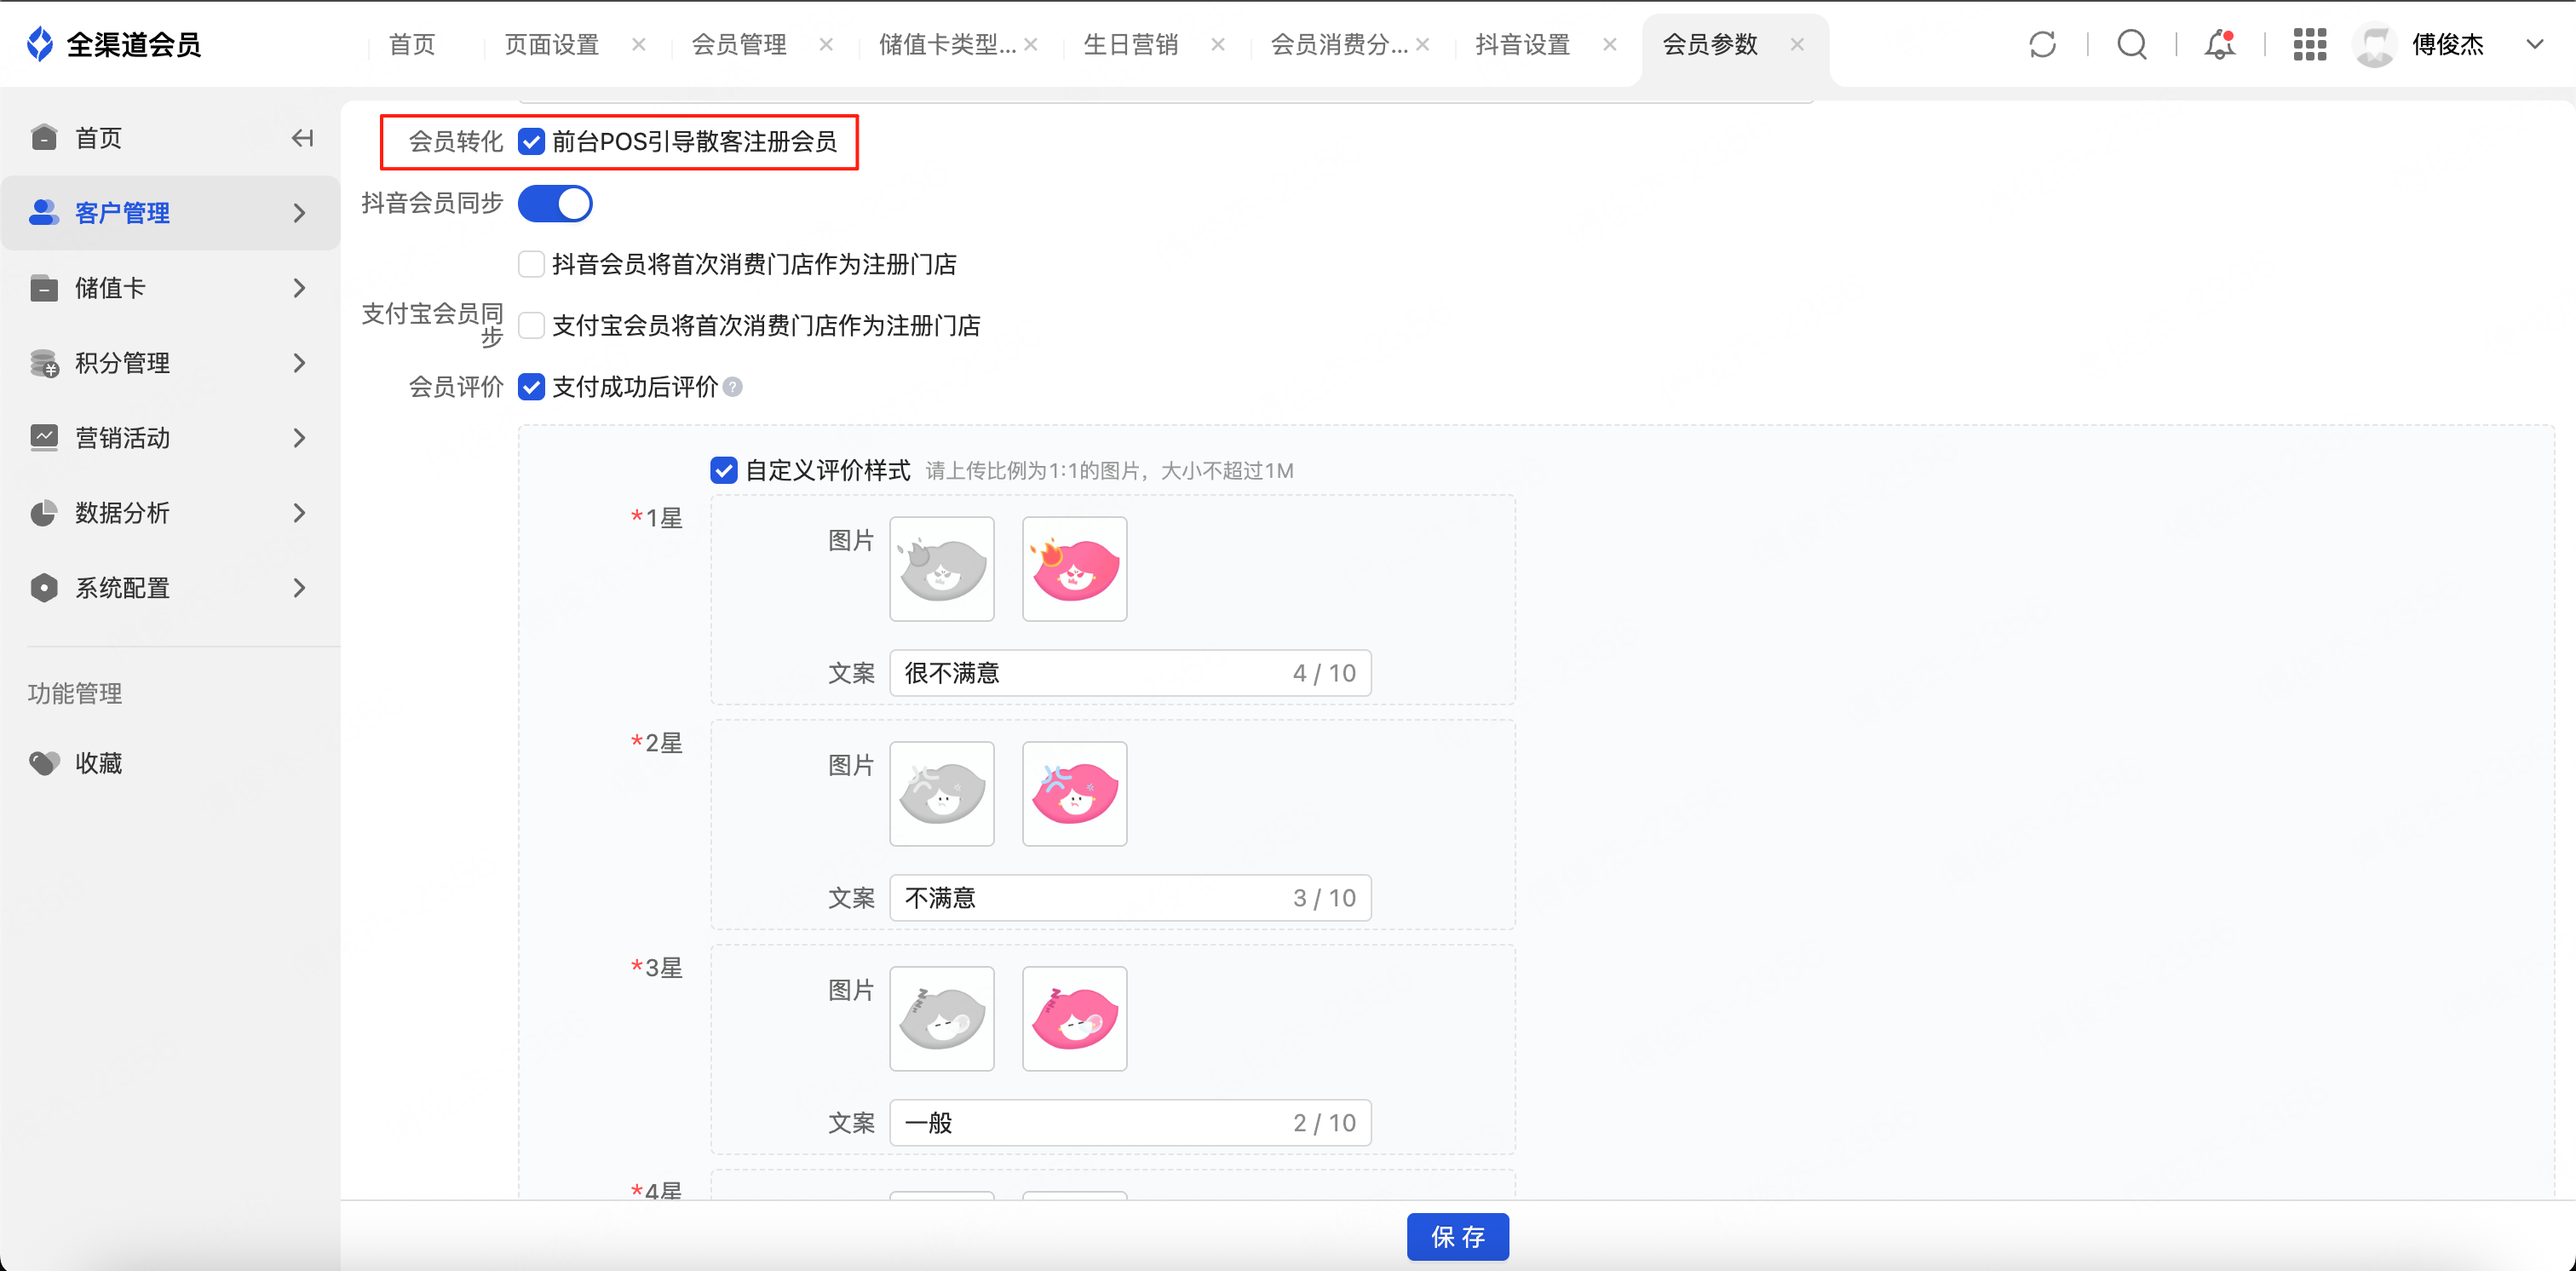The height and width of the screenshot is (1271, 2576).
Task: Click help icon next to 支付成功后评价
Action: pyautogui.click(x=733, y=387)
